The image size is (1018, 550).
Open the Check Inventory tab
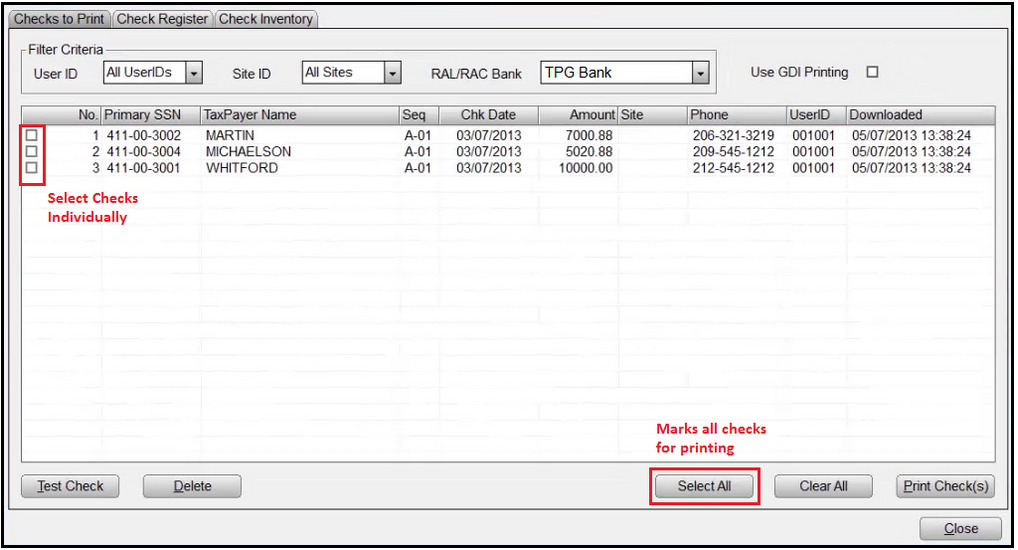pos(266,19)
